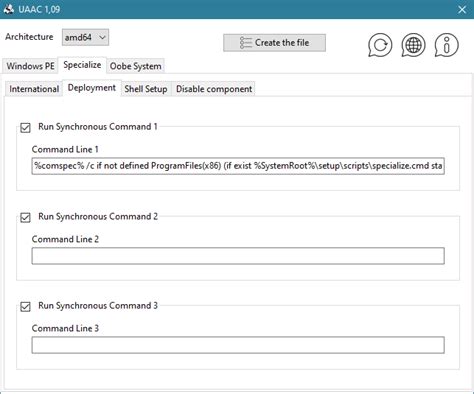The image size is (474, 394).
Task: Open the globe website icon
Action: coord(413,45)
